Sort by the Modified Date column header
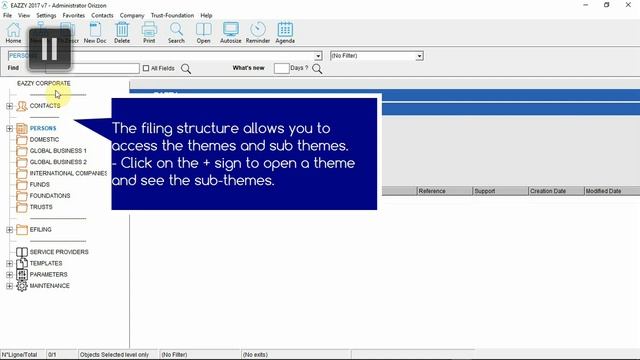Viewport: 640px width, 360px height. point(612,191)
